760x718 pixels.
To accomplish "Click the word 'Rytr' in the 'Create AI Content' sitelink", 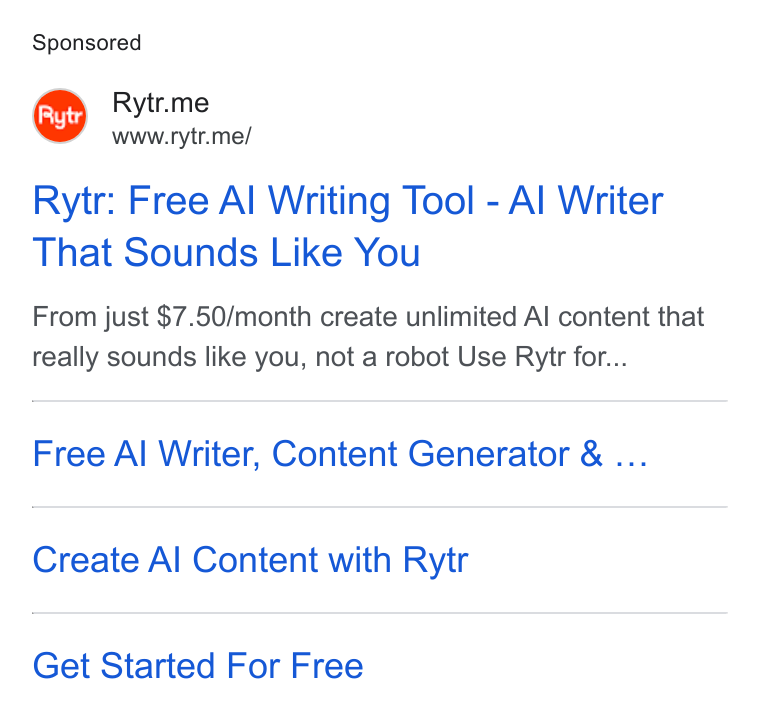I will [x=435, y=561].
